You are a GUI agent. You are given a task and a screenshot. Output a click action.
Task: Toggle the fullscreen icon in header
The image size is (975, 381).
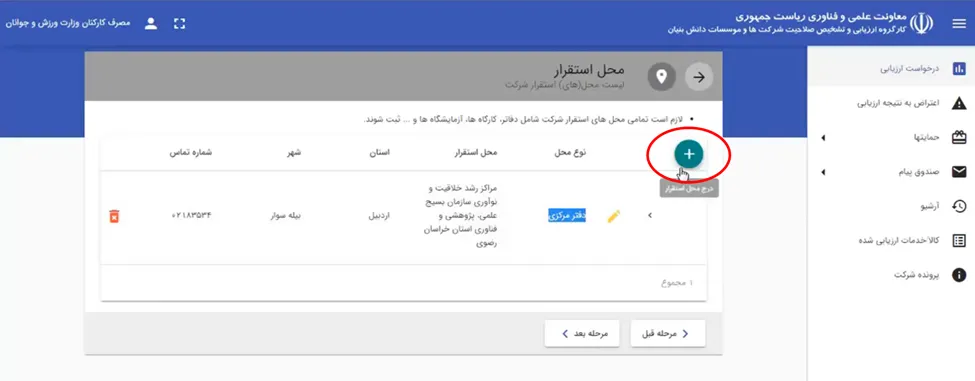[x=180, y=24]
